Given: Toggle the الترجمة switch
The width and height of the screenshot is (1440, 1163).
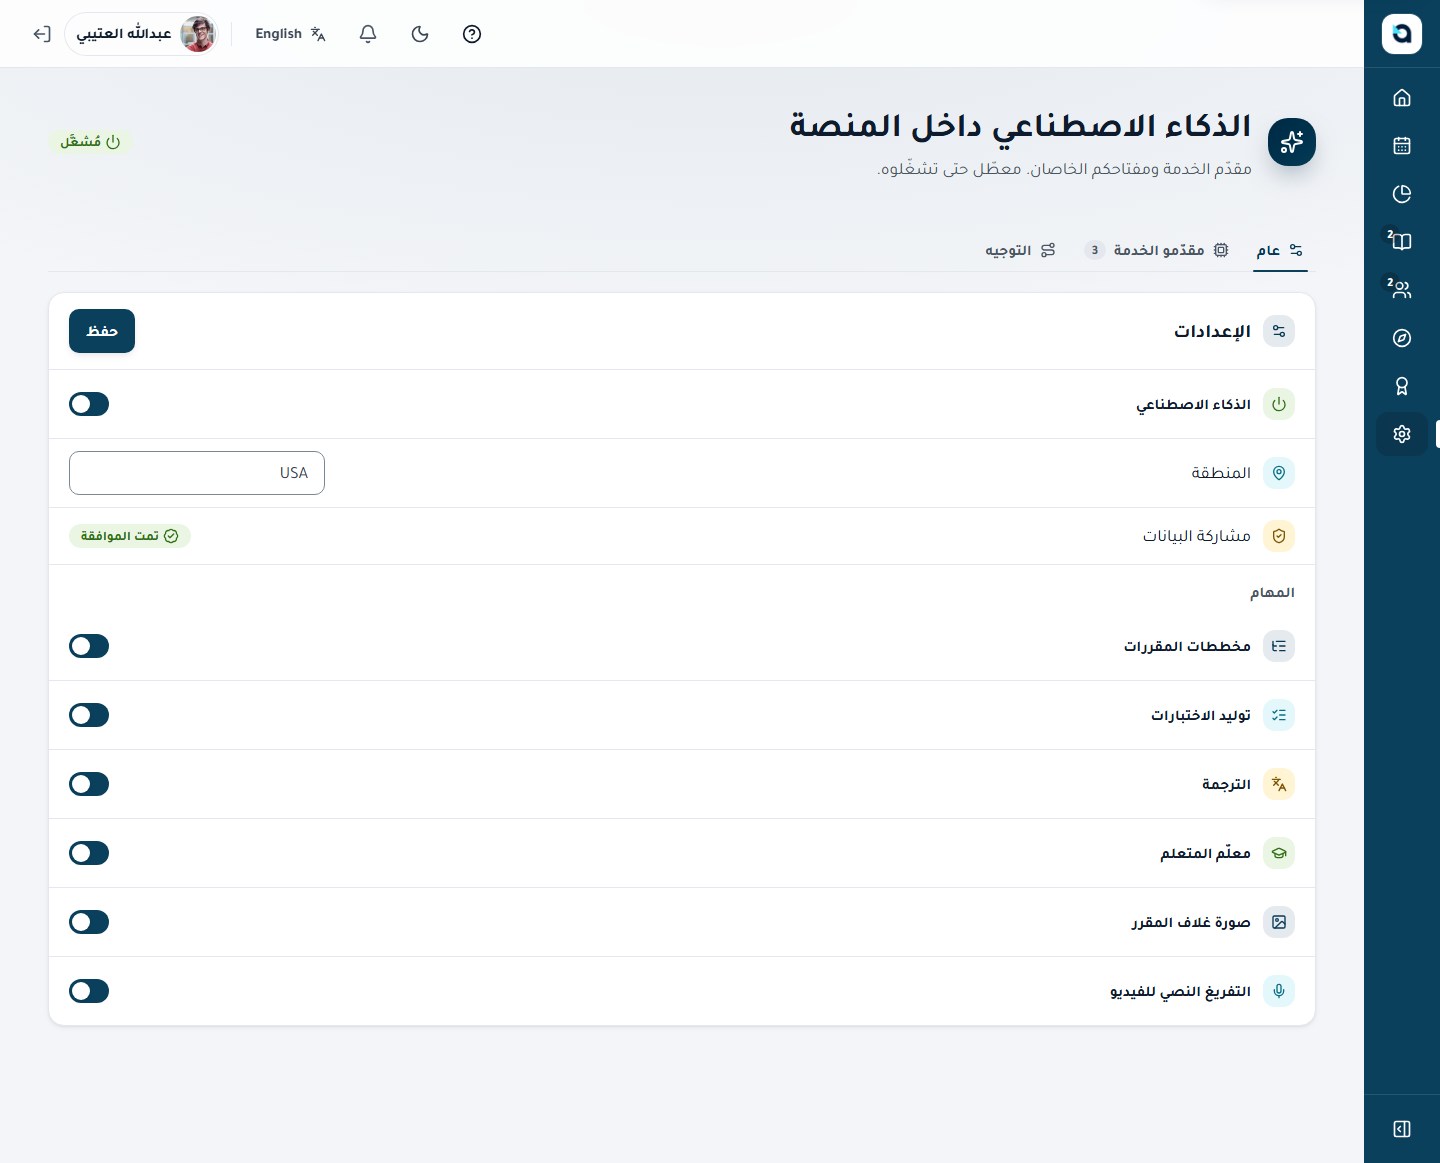Looking at the screenshot, I should [89, 784].
